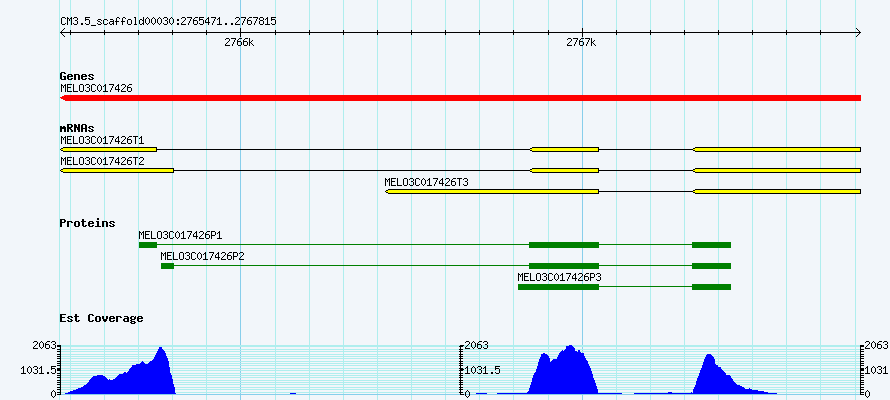Click the 1031.5 label on the middle coverage axis
This screenshot has height=400, width=890.
[x=483, y=370]
